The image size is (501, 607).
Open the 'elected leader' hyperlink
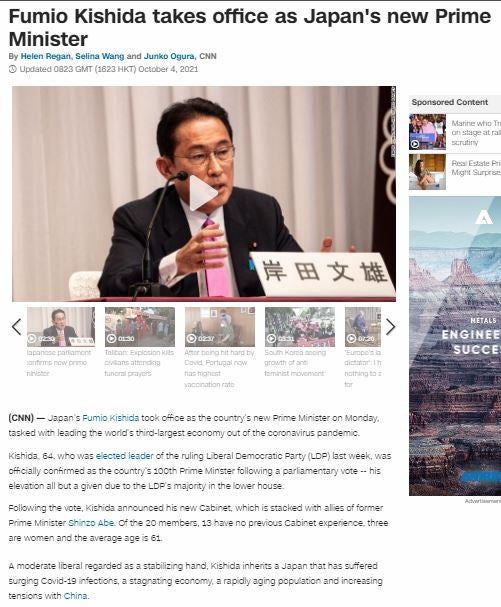(x=125, y=456)
